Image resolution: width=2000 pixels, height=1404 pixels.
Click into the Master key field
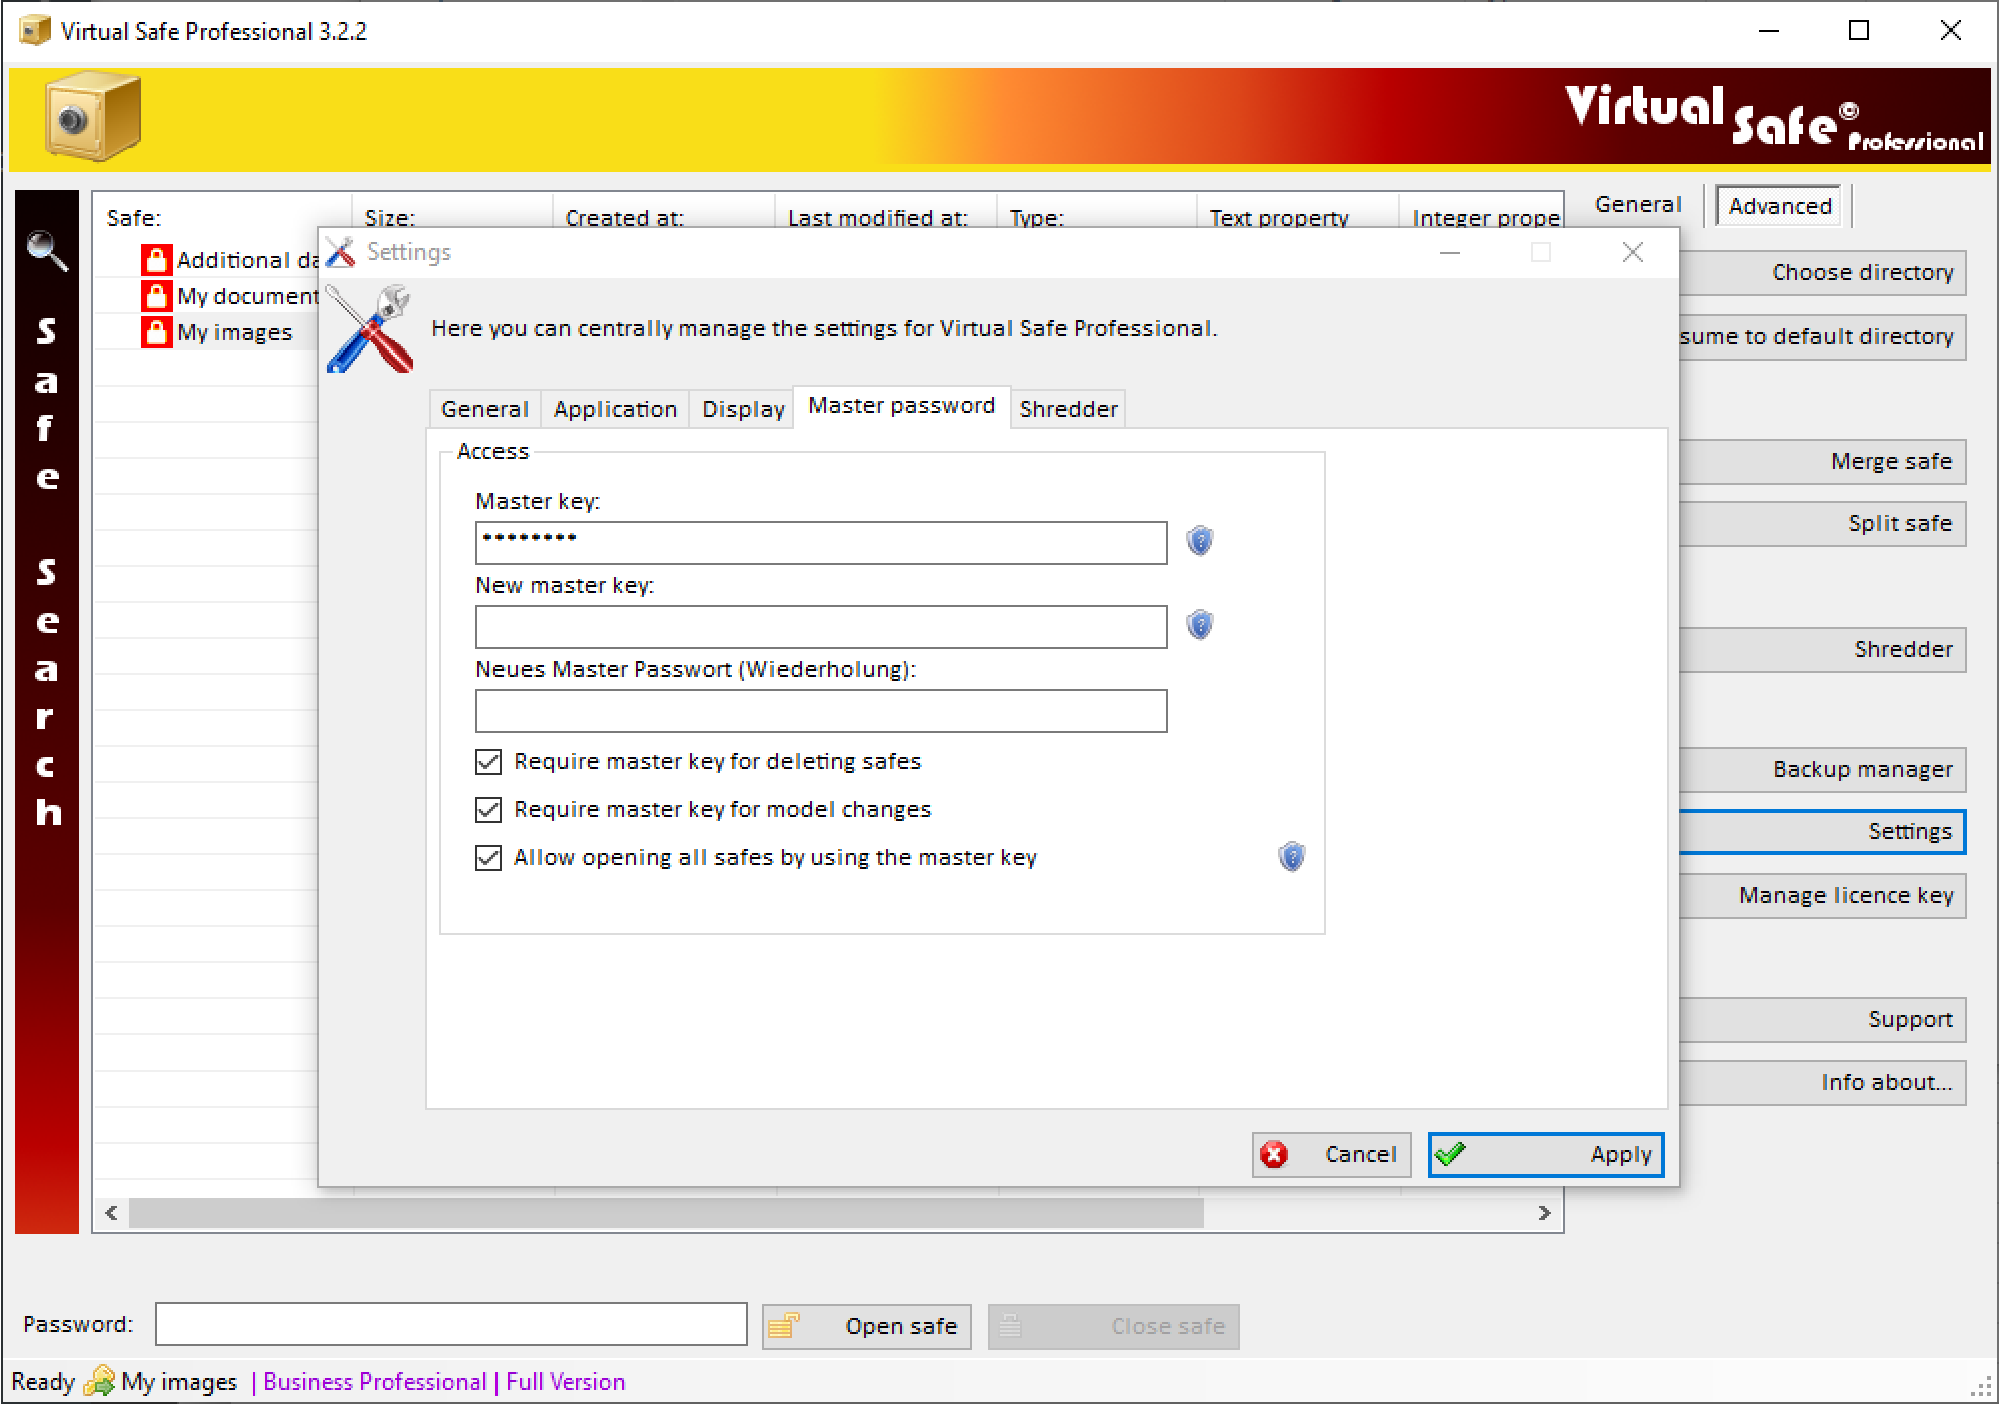(821, 542)
